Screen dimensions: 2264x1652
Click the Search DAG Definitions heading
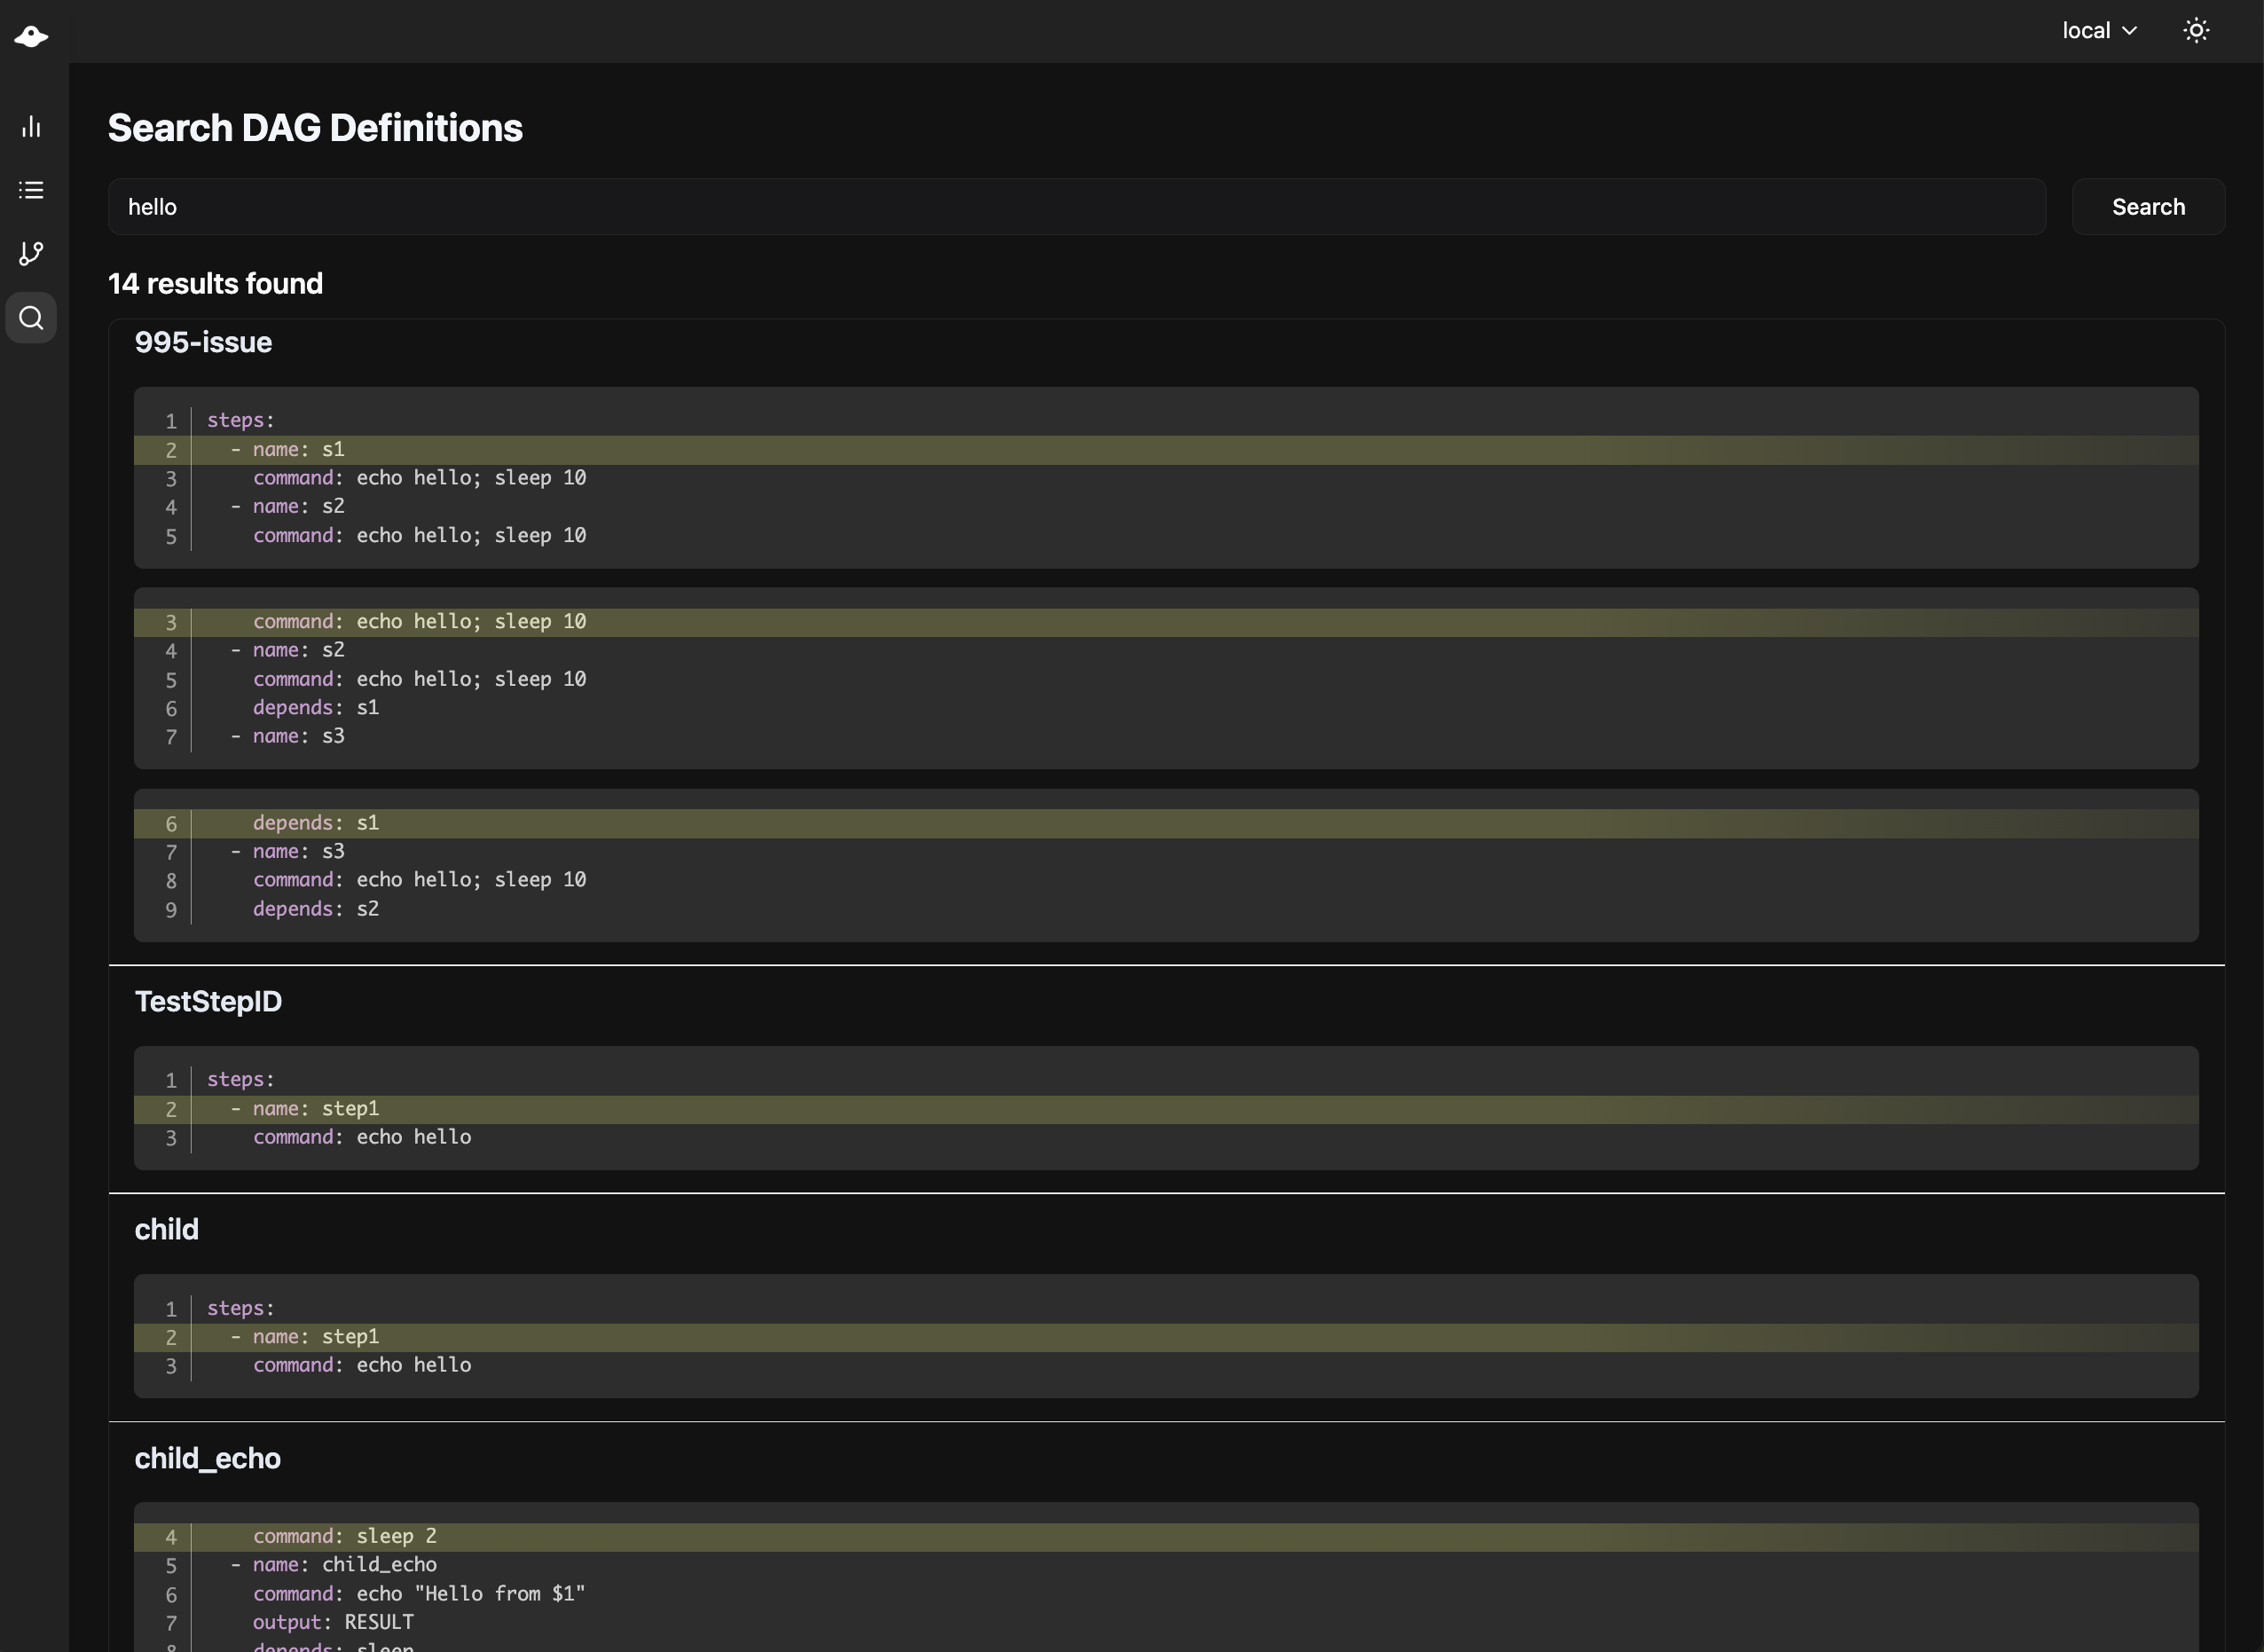[x=315, y=128]
